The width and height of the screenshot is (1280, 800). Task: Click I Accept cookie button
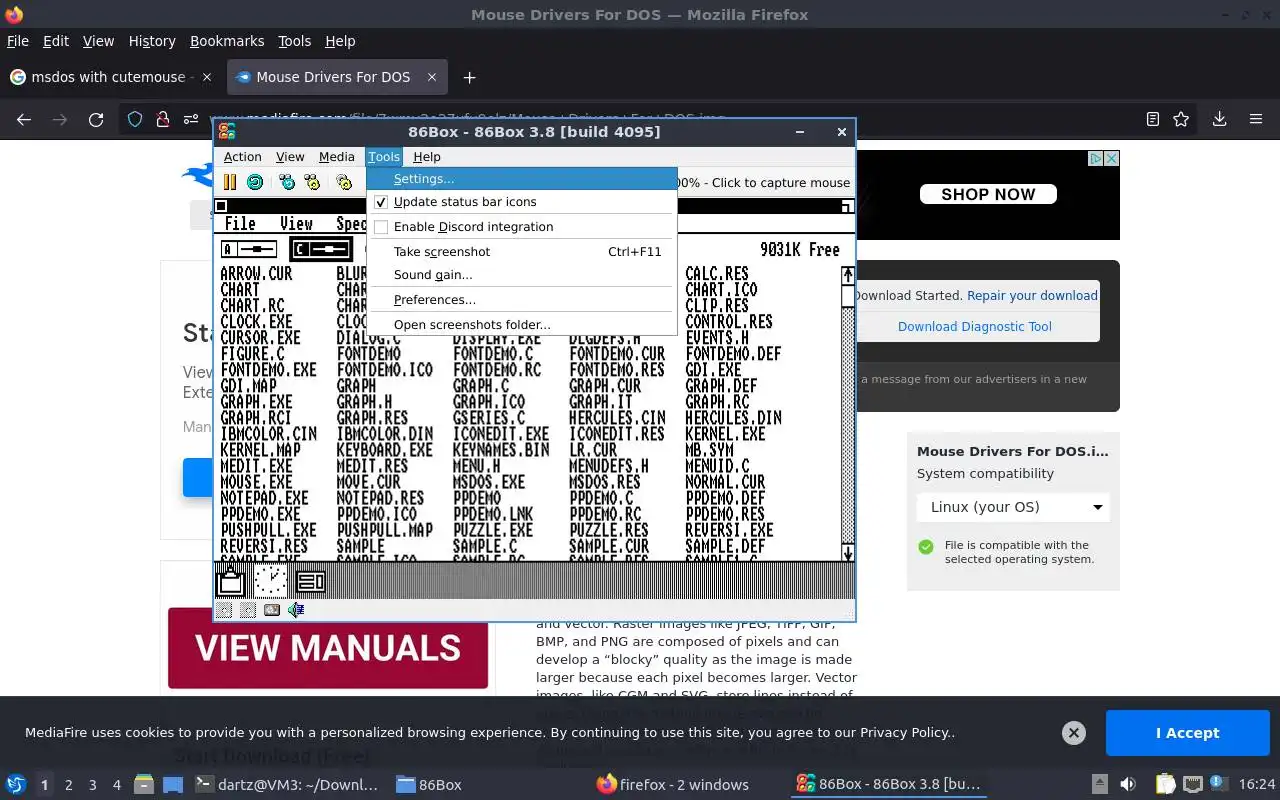[x=1187, y=733]
